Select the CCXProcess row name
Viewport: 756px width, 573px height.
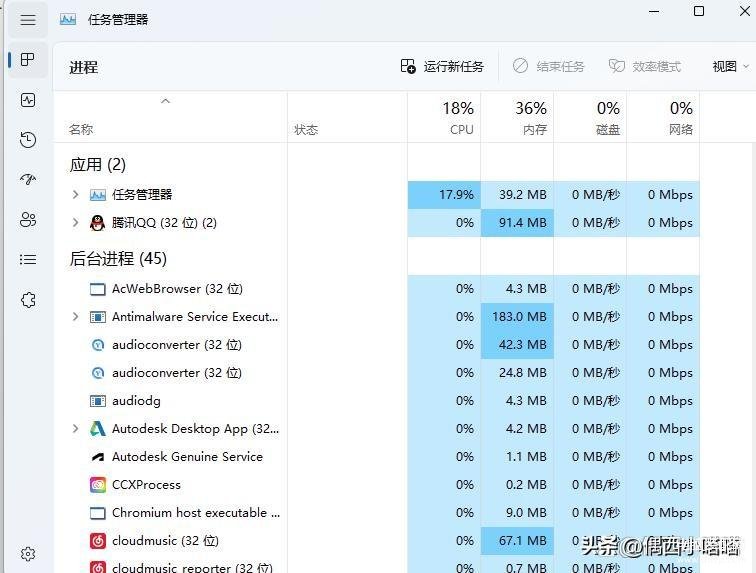[146, 485]
